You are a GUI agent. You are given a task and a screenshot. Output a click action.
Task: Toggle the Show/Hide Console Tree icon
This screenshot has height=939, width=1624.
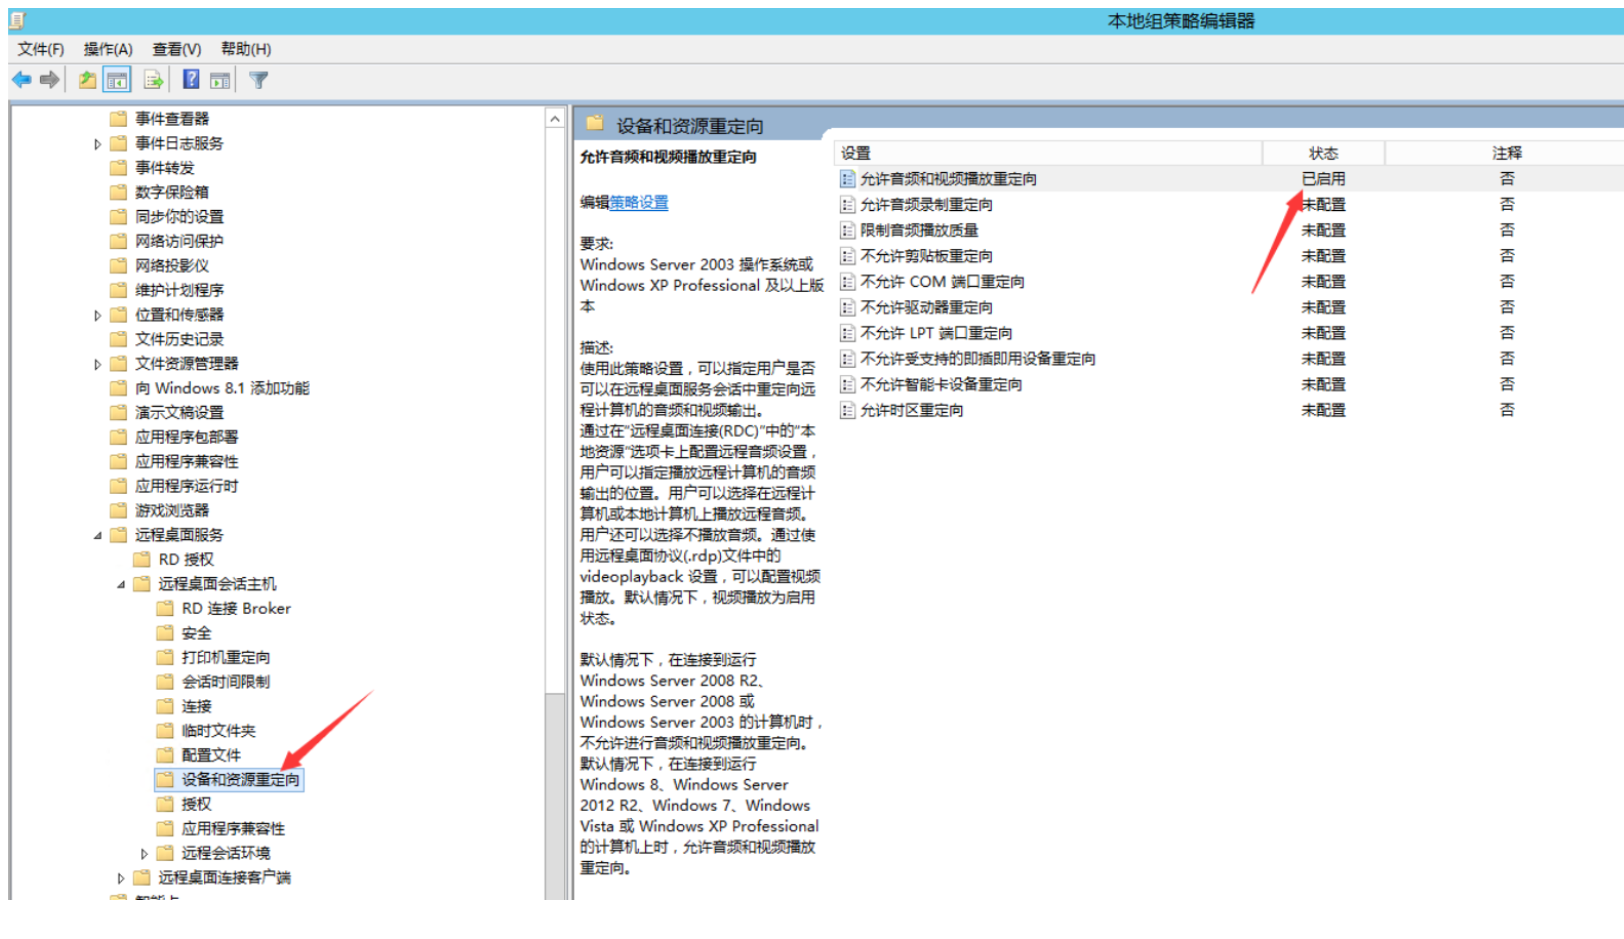[117, 80]
